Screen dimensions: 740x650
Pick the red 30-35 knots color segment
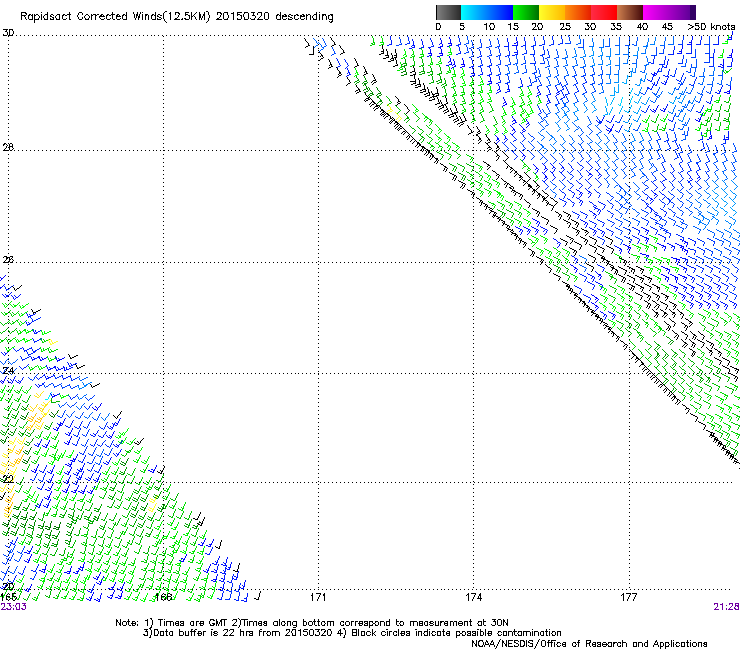click(x=604, y=12)
